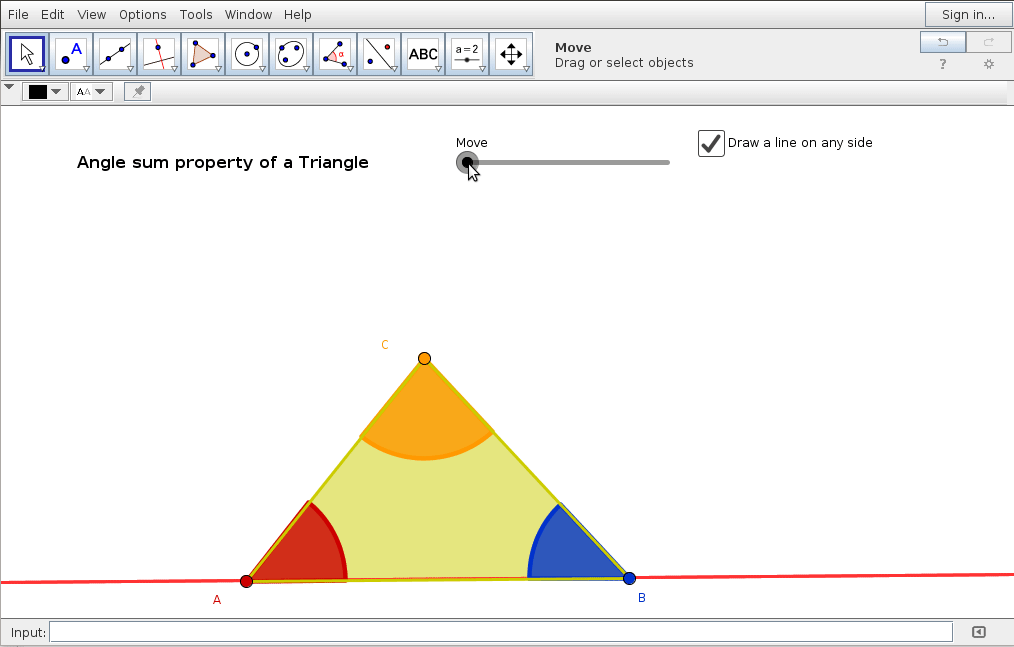The image size is (1014, 647).
Task: Open the Window menu
Action: [x=248, y=14]
